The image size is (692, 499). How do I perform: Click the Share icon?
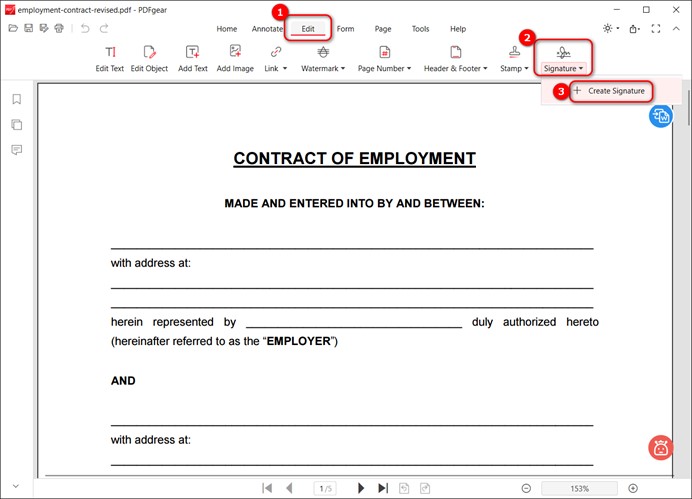pos(634,29)
